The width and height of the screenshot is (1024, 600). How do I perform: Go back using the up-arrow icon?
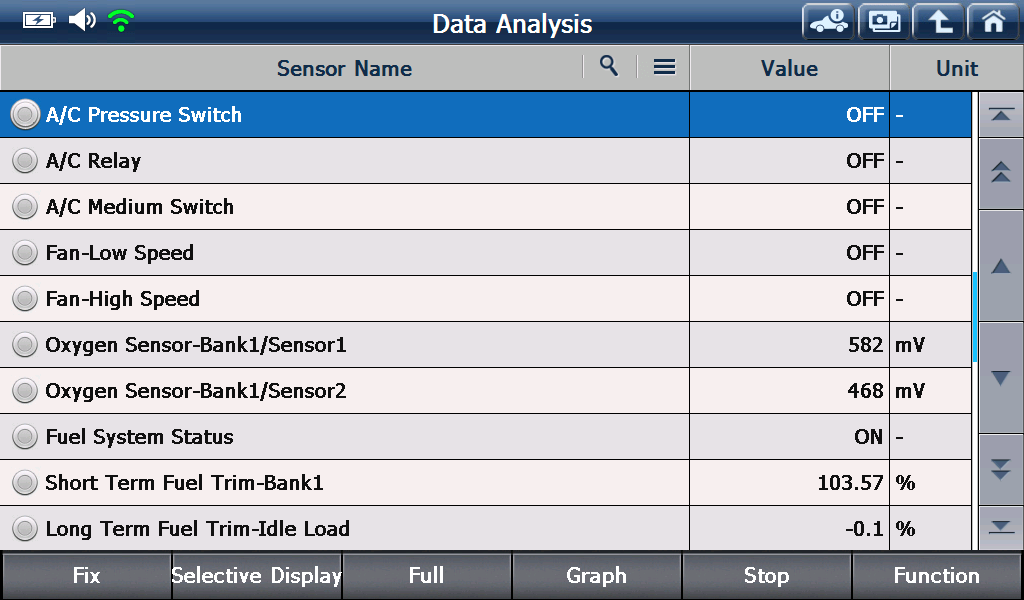click(938, 22)
